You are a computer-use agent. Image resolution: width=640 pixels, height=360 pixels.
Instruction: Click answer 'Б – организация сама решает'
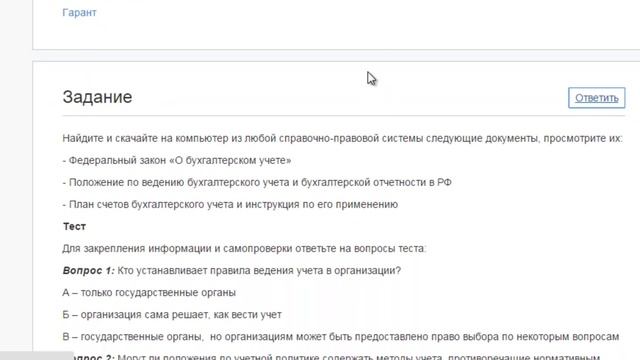pos(172,315)
